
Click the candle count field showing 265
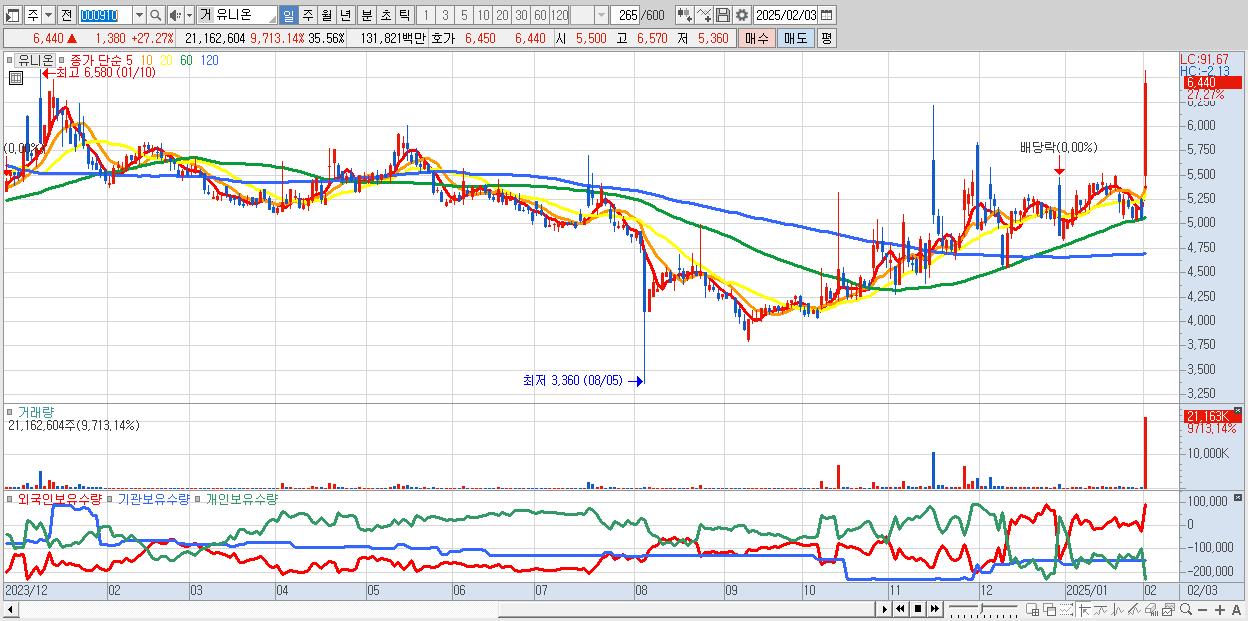[625, 15]
